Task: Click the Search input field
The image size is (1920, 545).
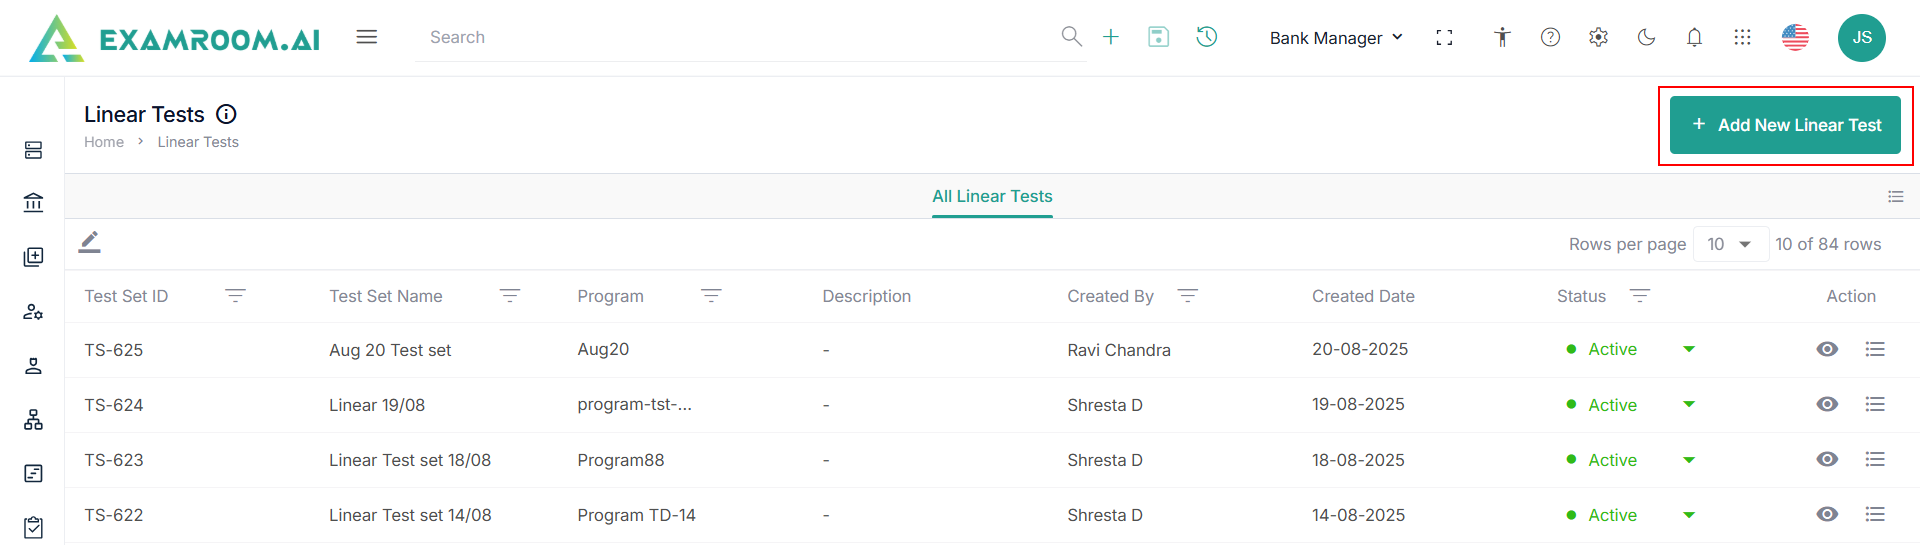Action: [740, 37]
